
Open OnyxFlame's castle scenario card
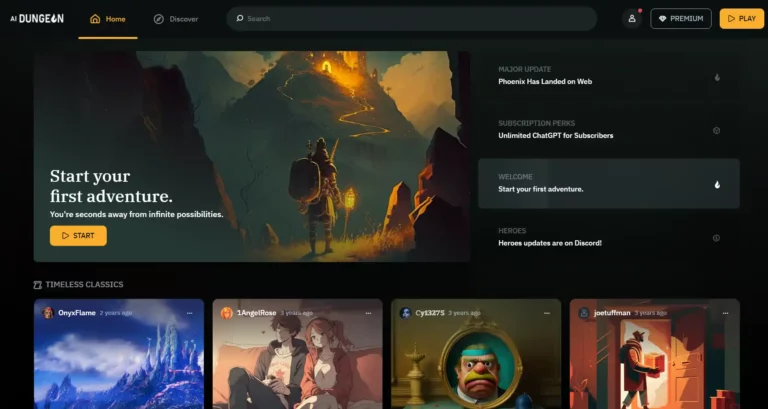pyautogui.click(x=119, y=354)
